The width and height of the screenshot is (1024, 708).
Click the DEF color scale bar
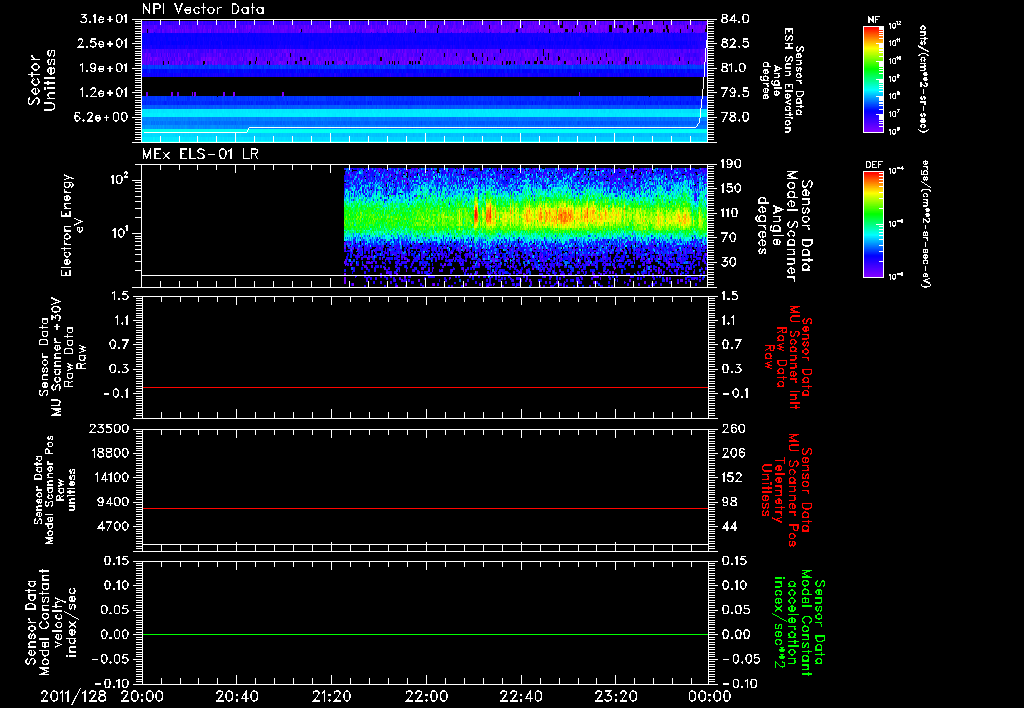pyautogui.click(x=871, y=223)
